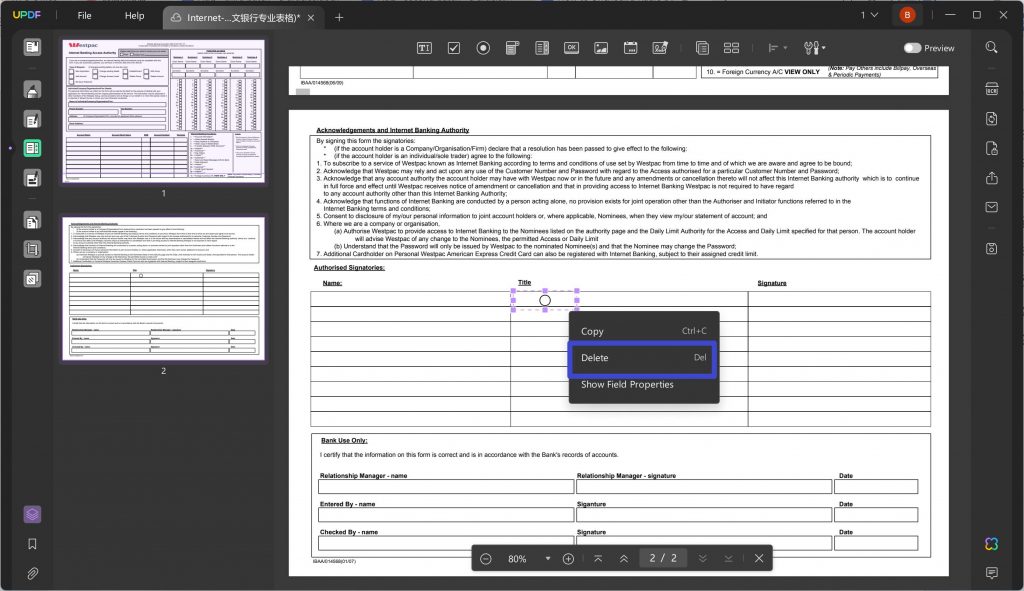Select the Image field tool
Screen dimensions: 1024x591
point(601,47)
